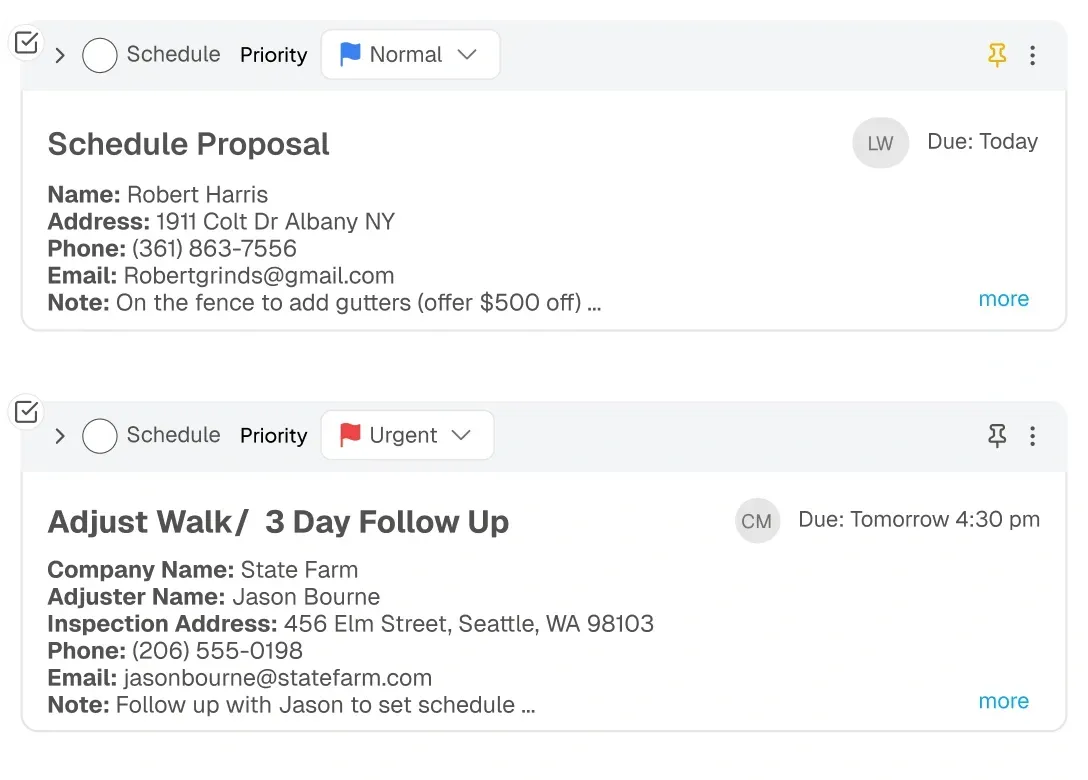Click Schedule label in Urgent priority row

173,434
